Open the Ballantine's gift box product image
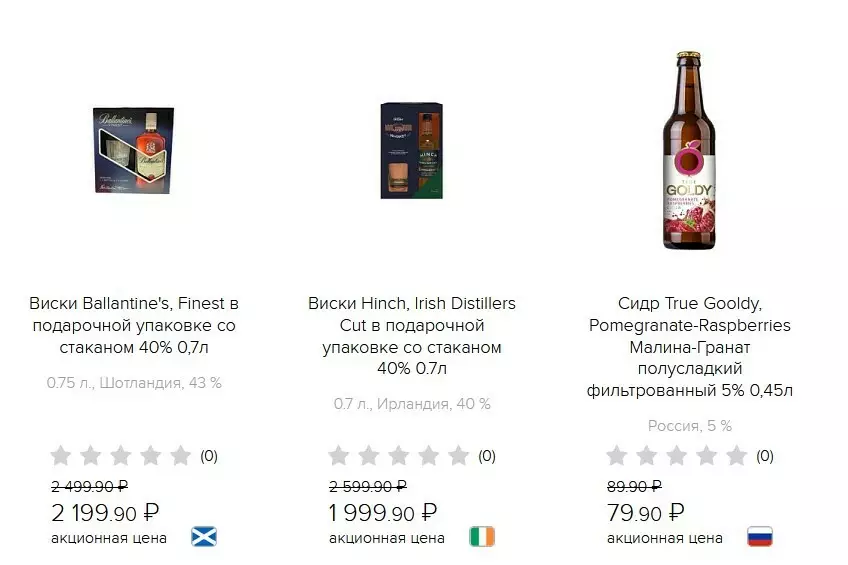This screenshot has width=848, height=565. [x=134, y=152]
